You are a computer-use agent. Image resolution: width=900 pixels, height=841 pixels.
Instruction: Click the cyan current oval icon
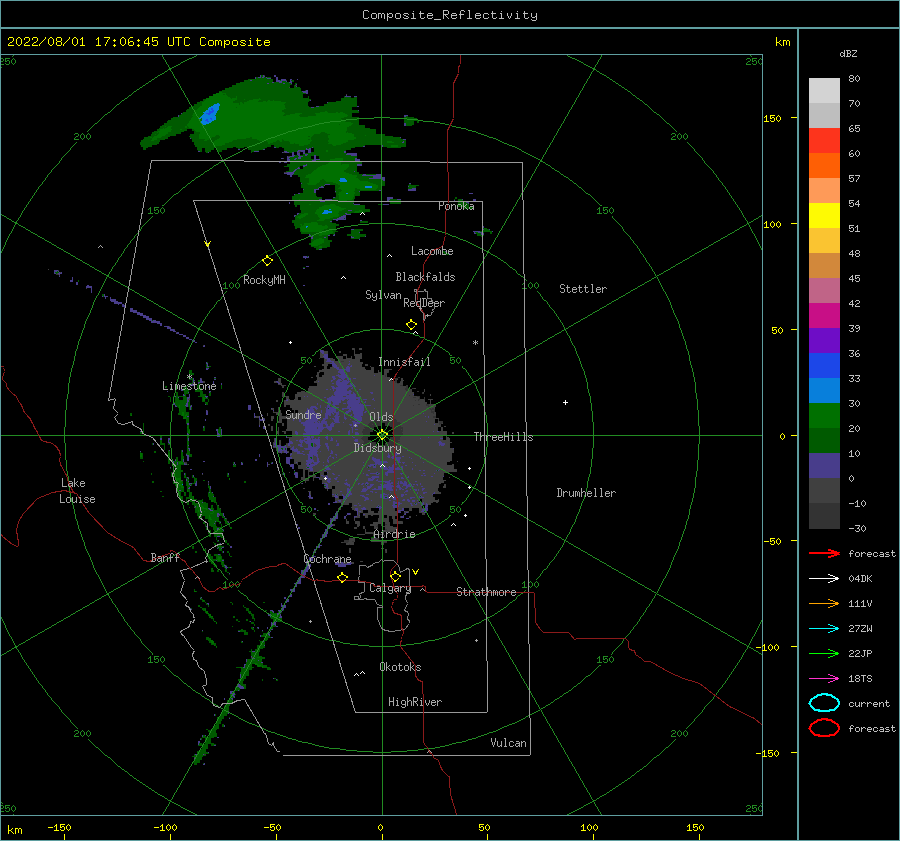[x=824, y=703]
